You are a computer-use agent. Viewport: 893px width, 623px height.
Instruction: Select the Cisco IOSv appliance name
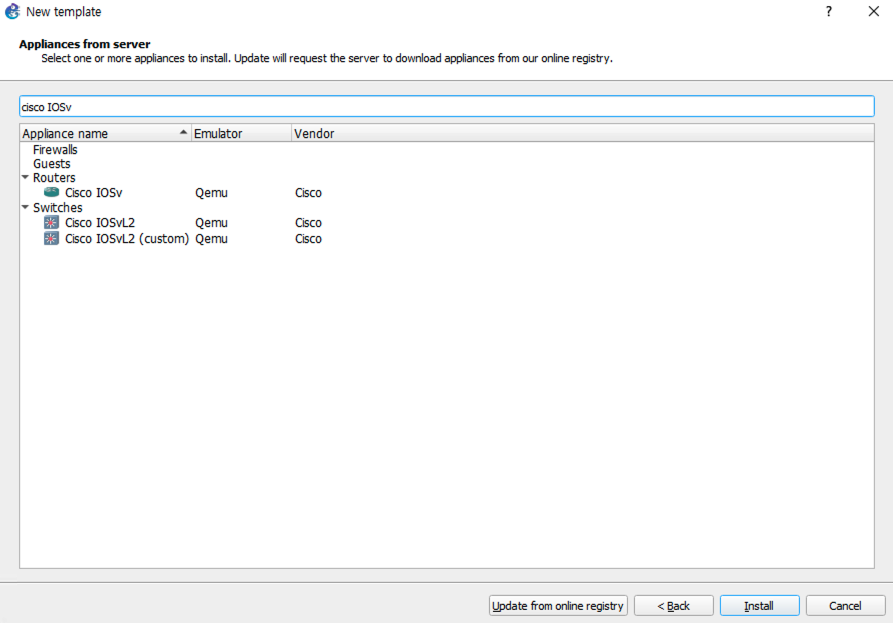click(x=93, y=193)
